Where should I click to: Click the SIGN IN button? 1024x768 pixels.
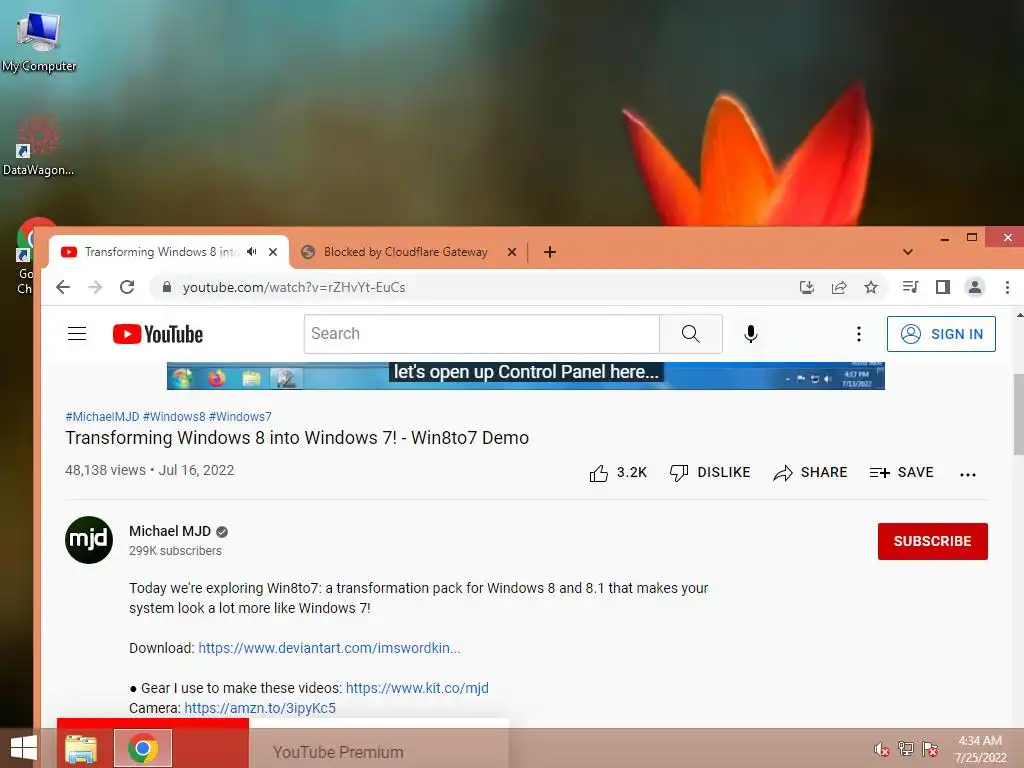(941, 334)
